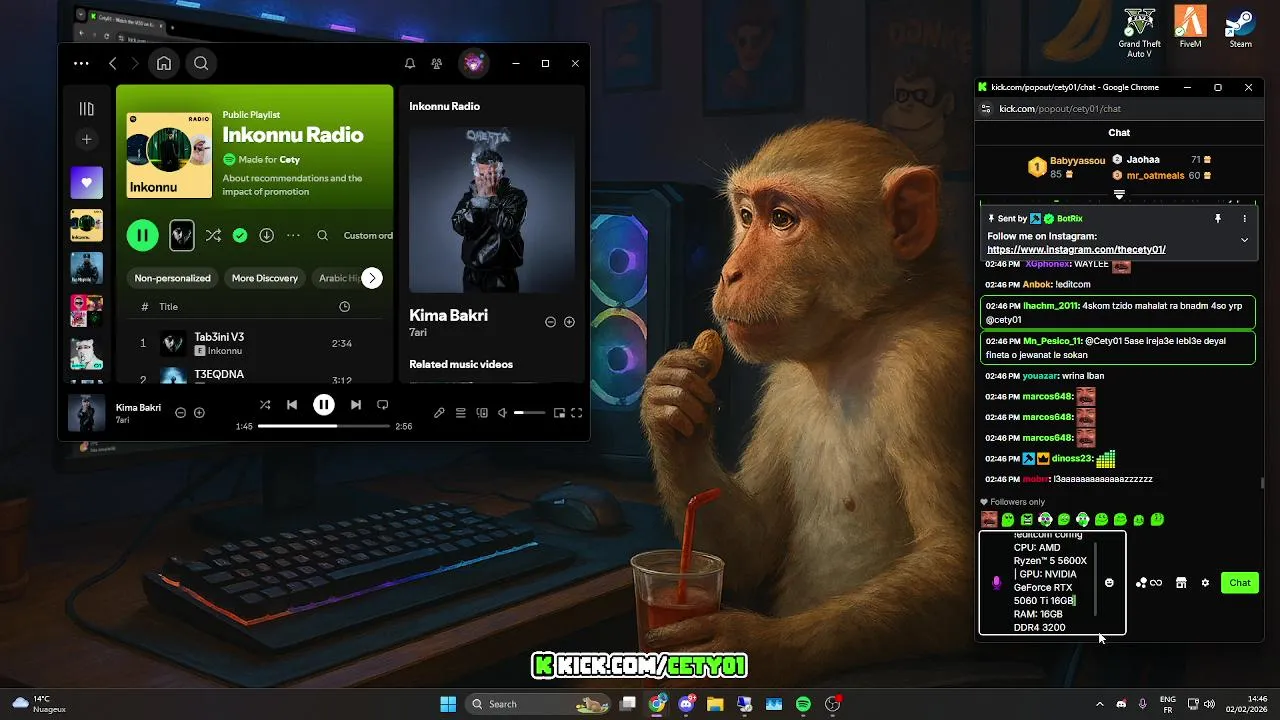
Task: Add playing song via plus in player bar
Action: 199,413
